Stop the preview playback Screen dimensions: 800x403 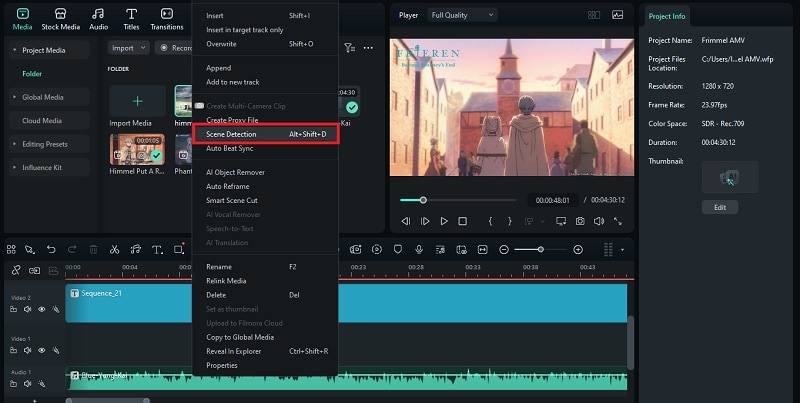[462, 221]
